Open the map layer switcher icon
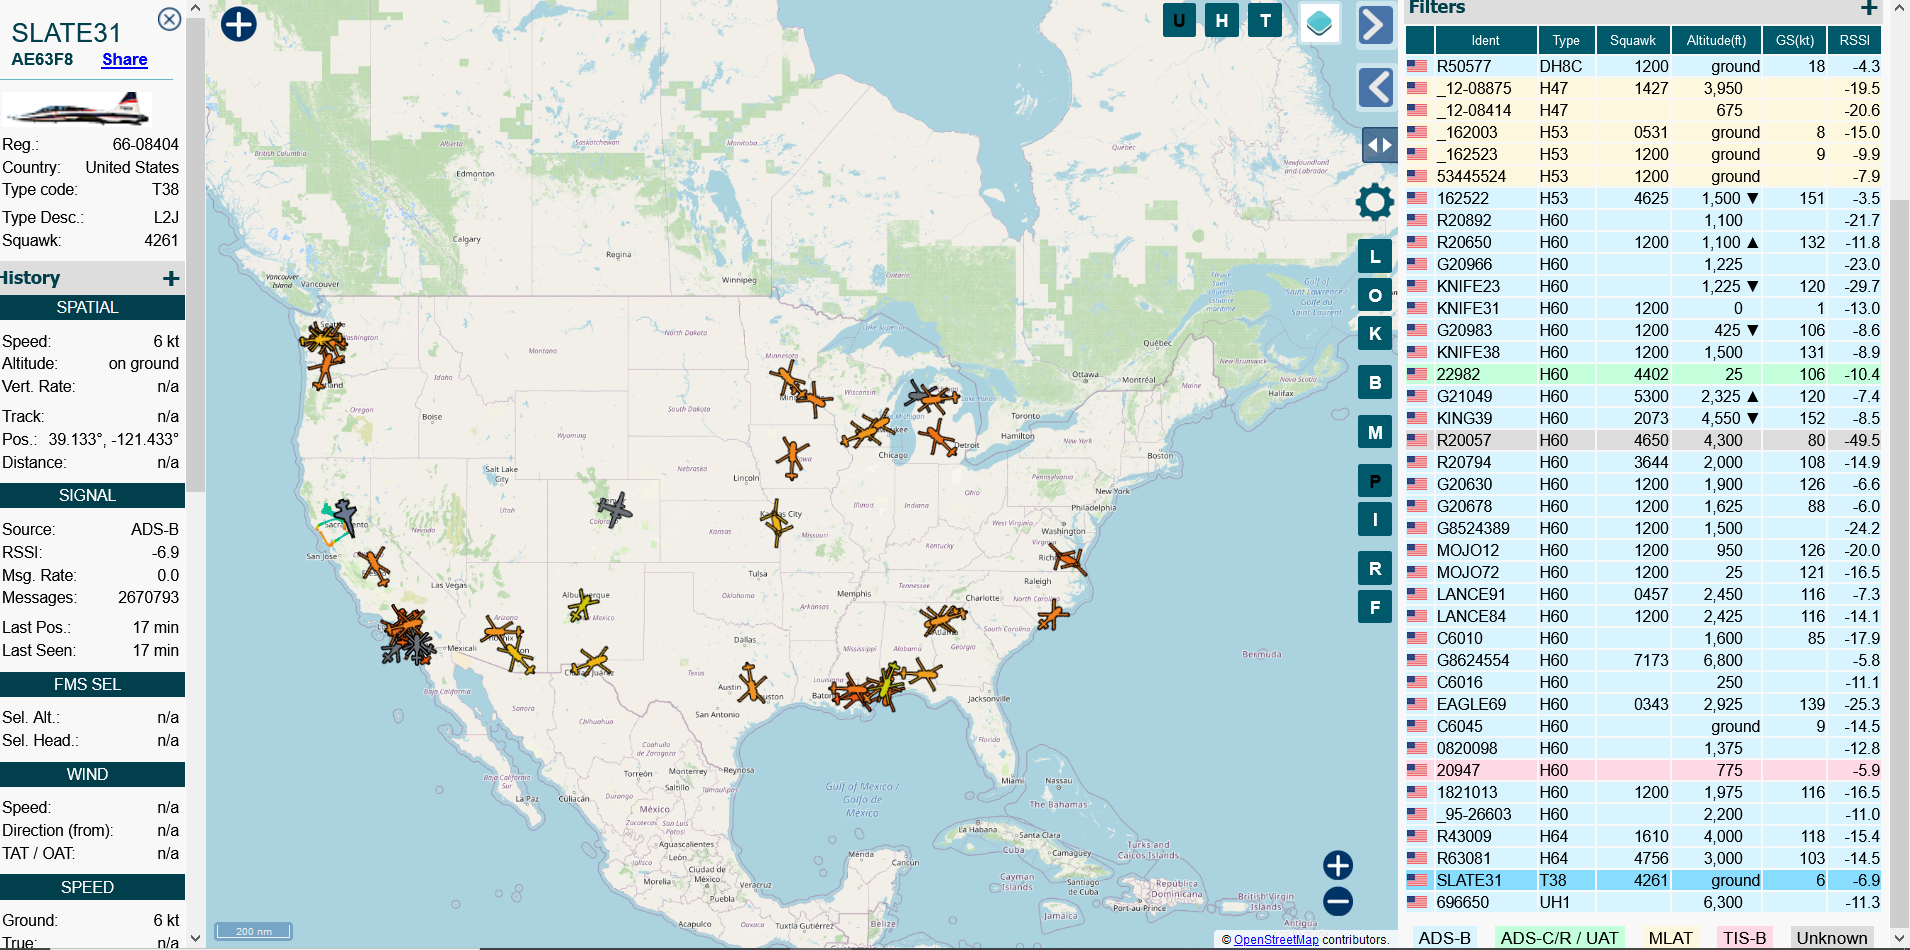The image size is (1910, 950). [x=1320, y=22]
